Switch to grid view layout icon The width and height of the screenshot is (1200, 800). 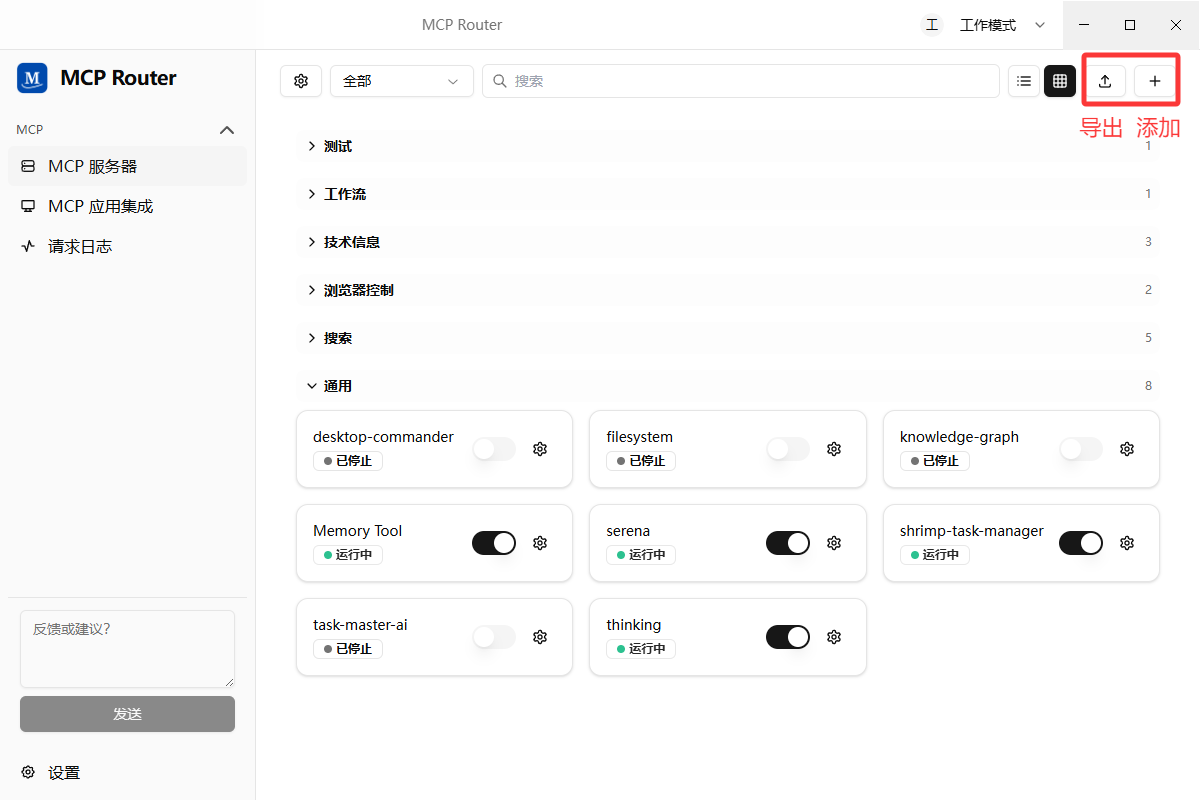tap(1060, 81)
